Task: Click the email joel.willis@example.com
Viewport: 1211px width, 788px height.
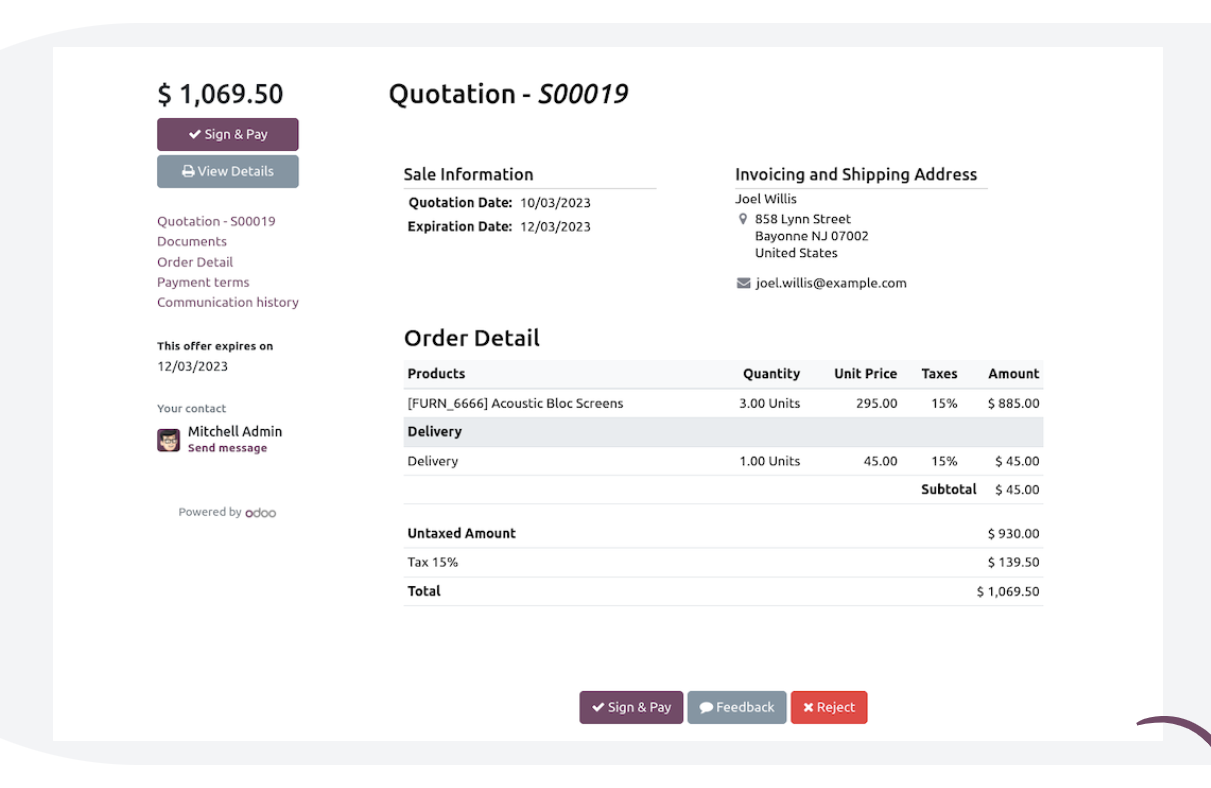Action: tap(831, 283)
